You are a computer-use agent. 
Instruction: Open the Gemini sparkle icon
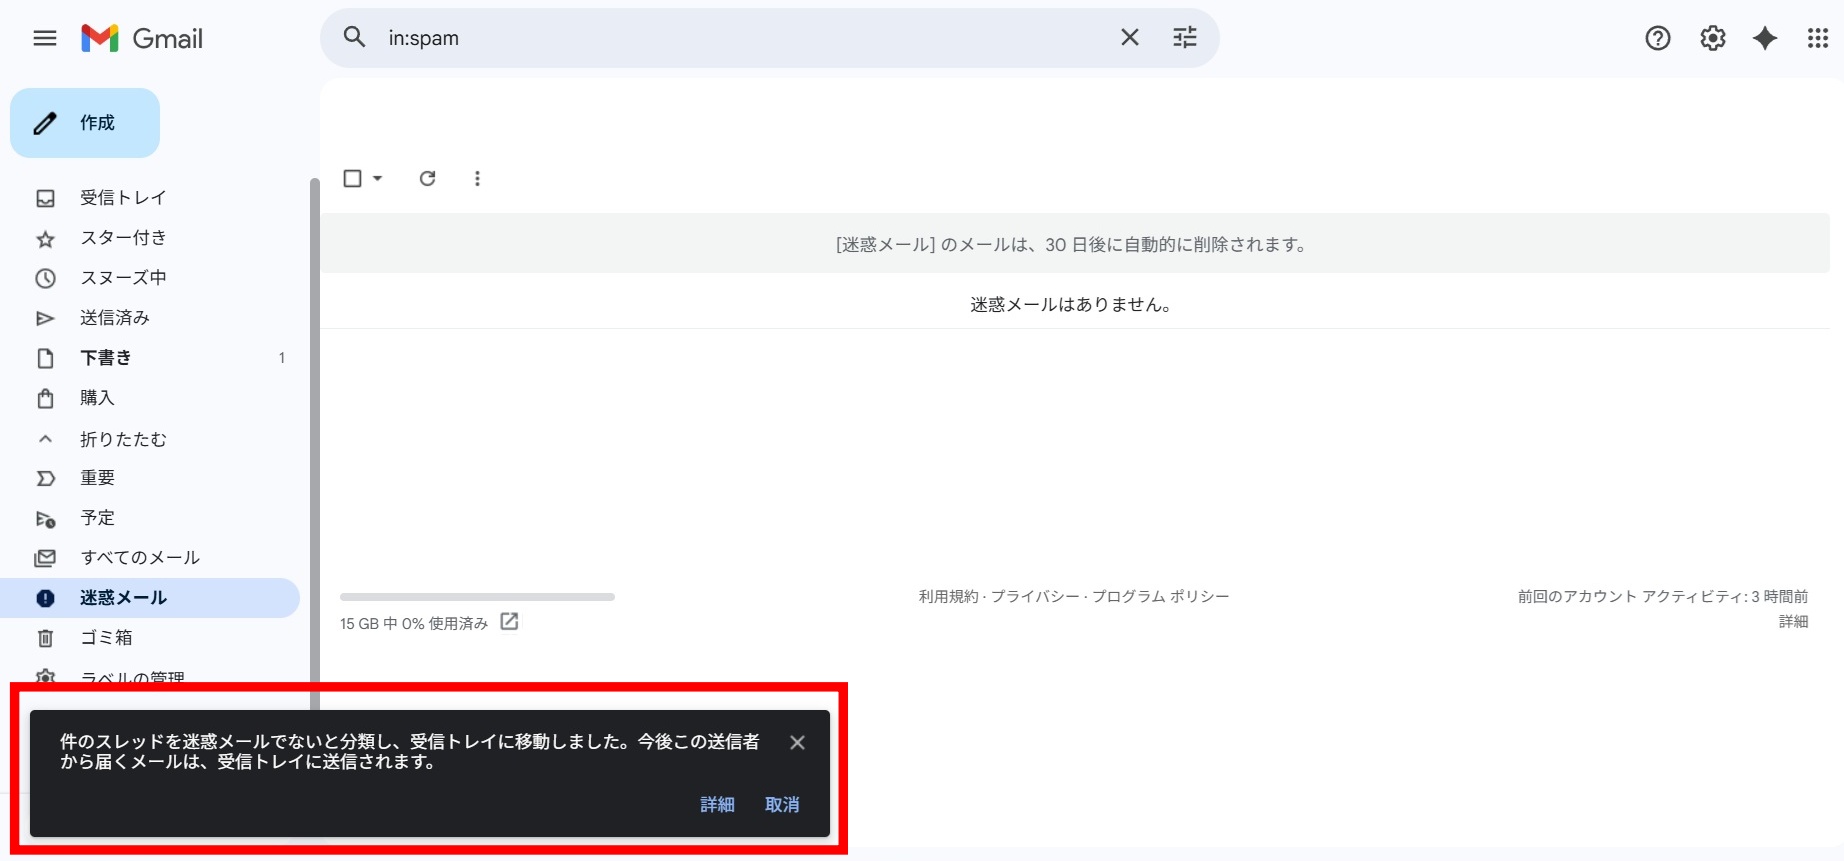(1765, 38)
